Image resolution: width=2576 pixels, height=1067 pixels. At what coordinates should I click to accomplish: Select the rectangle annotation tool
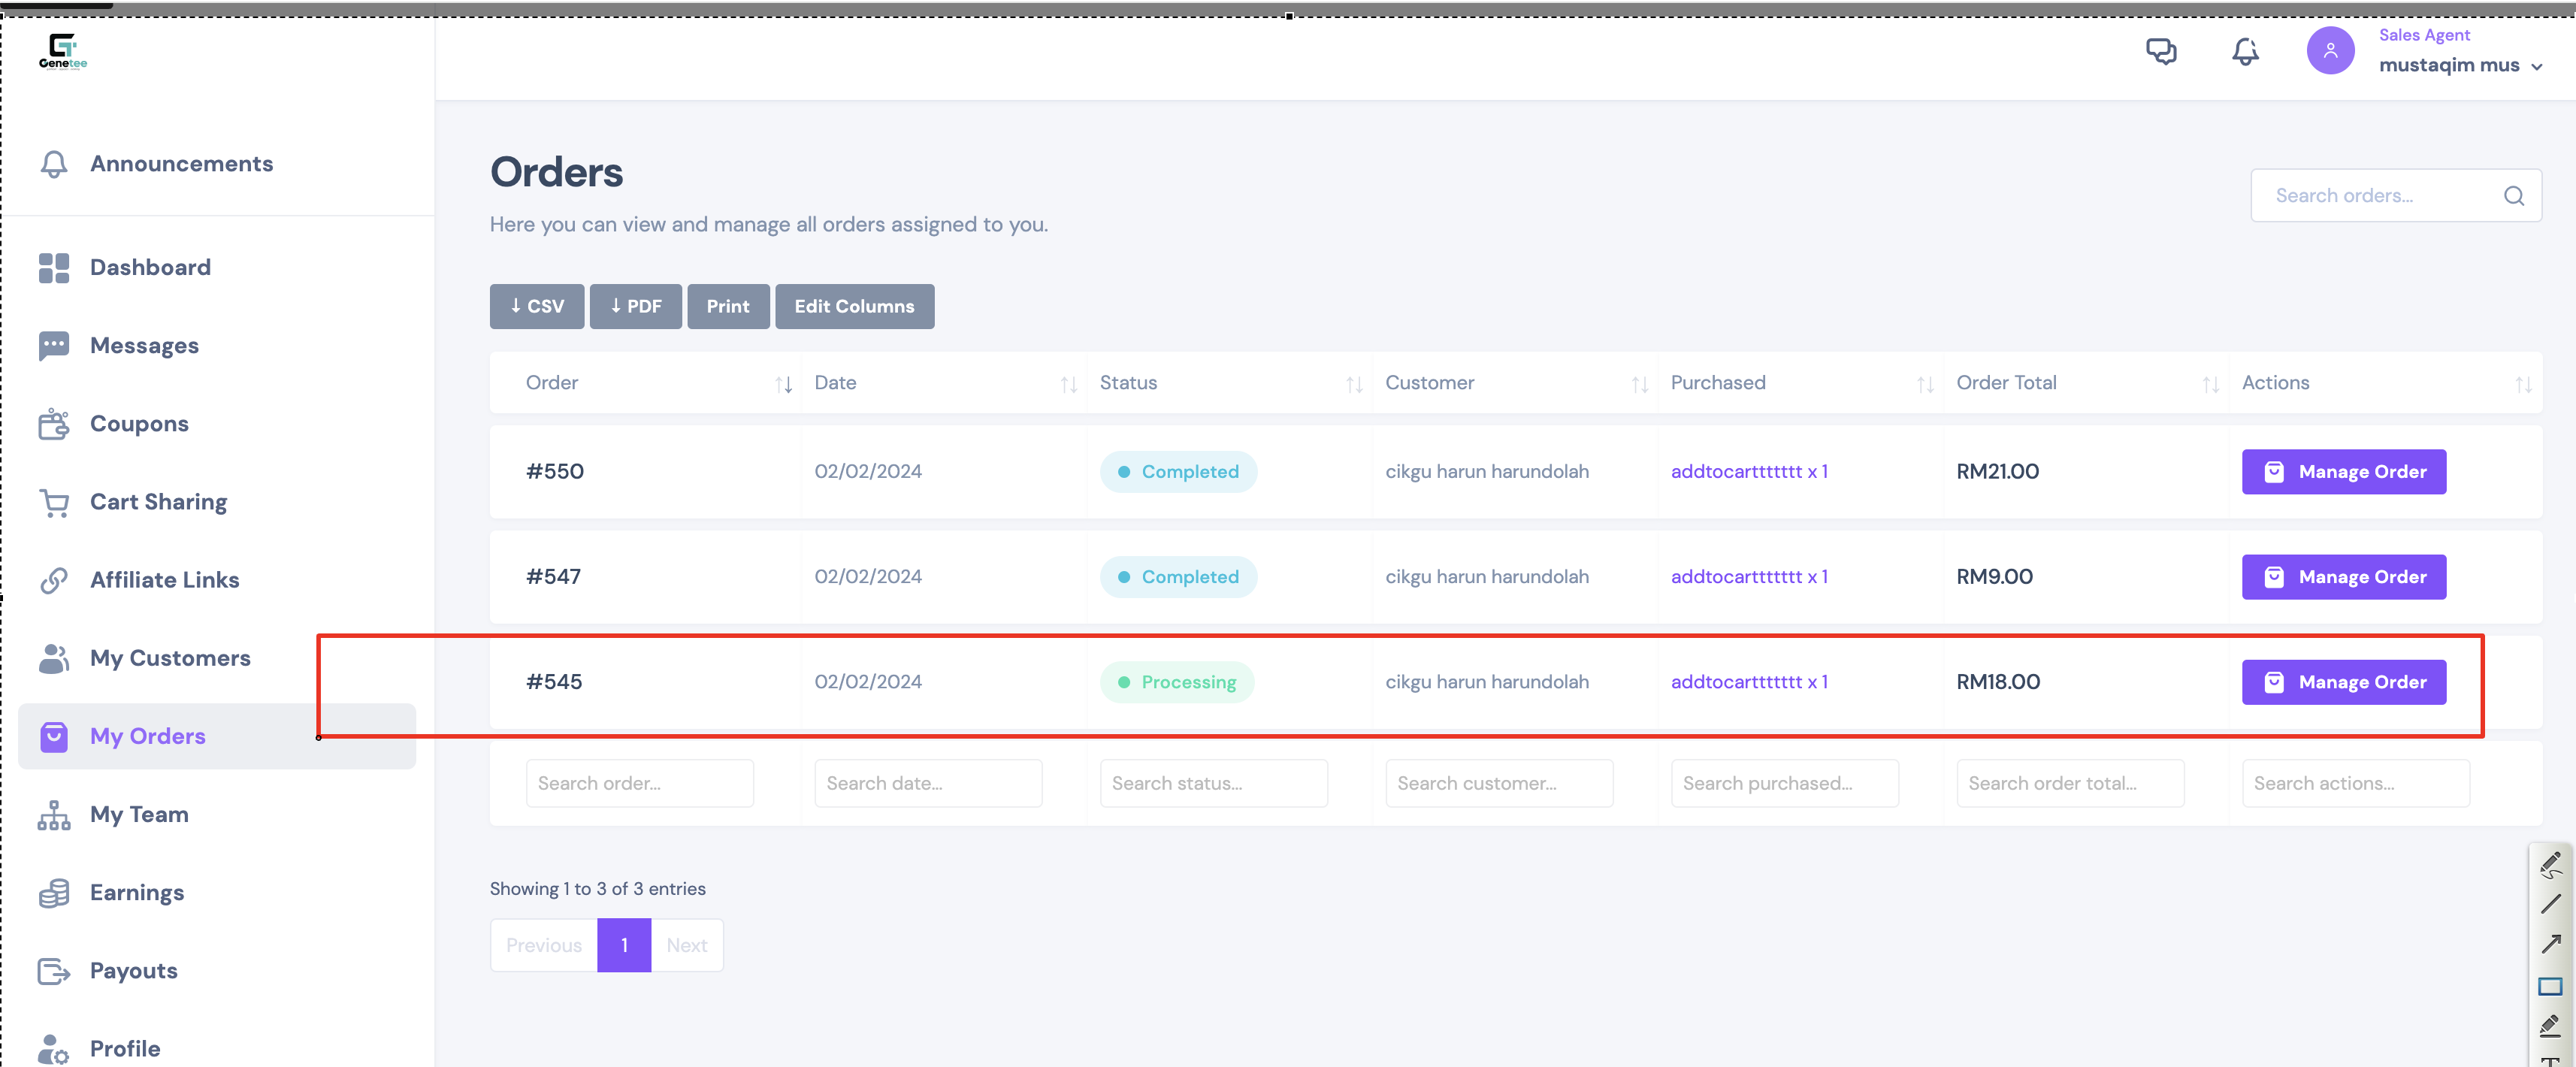coord(2550,986)
